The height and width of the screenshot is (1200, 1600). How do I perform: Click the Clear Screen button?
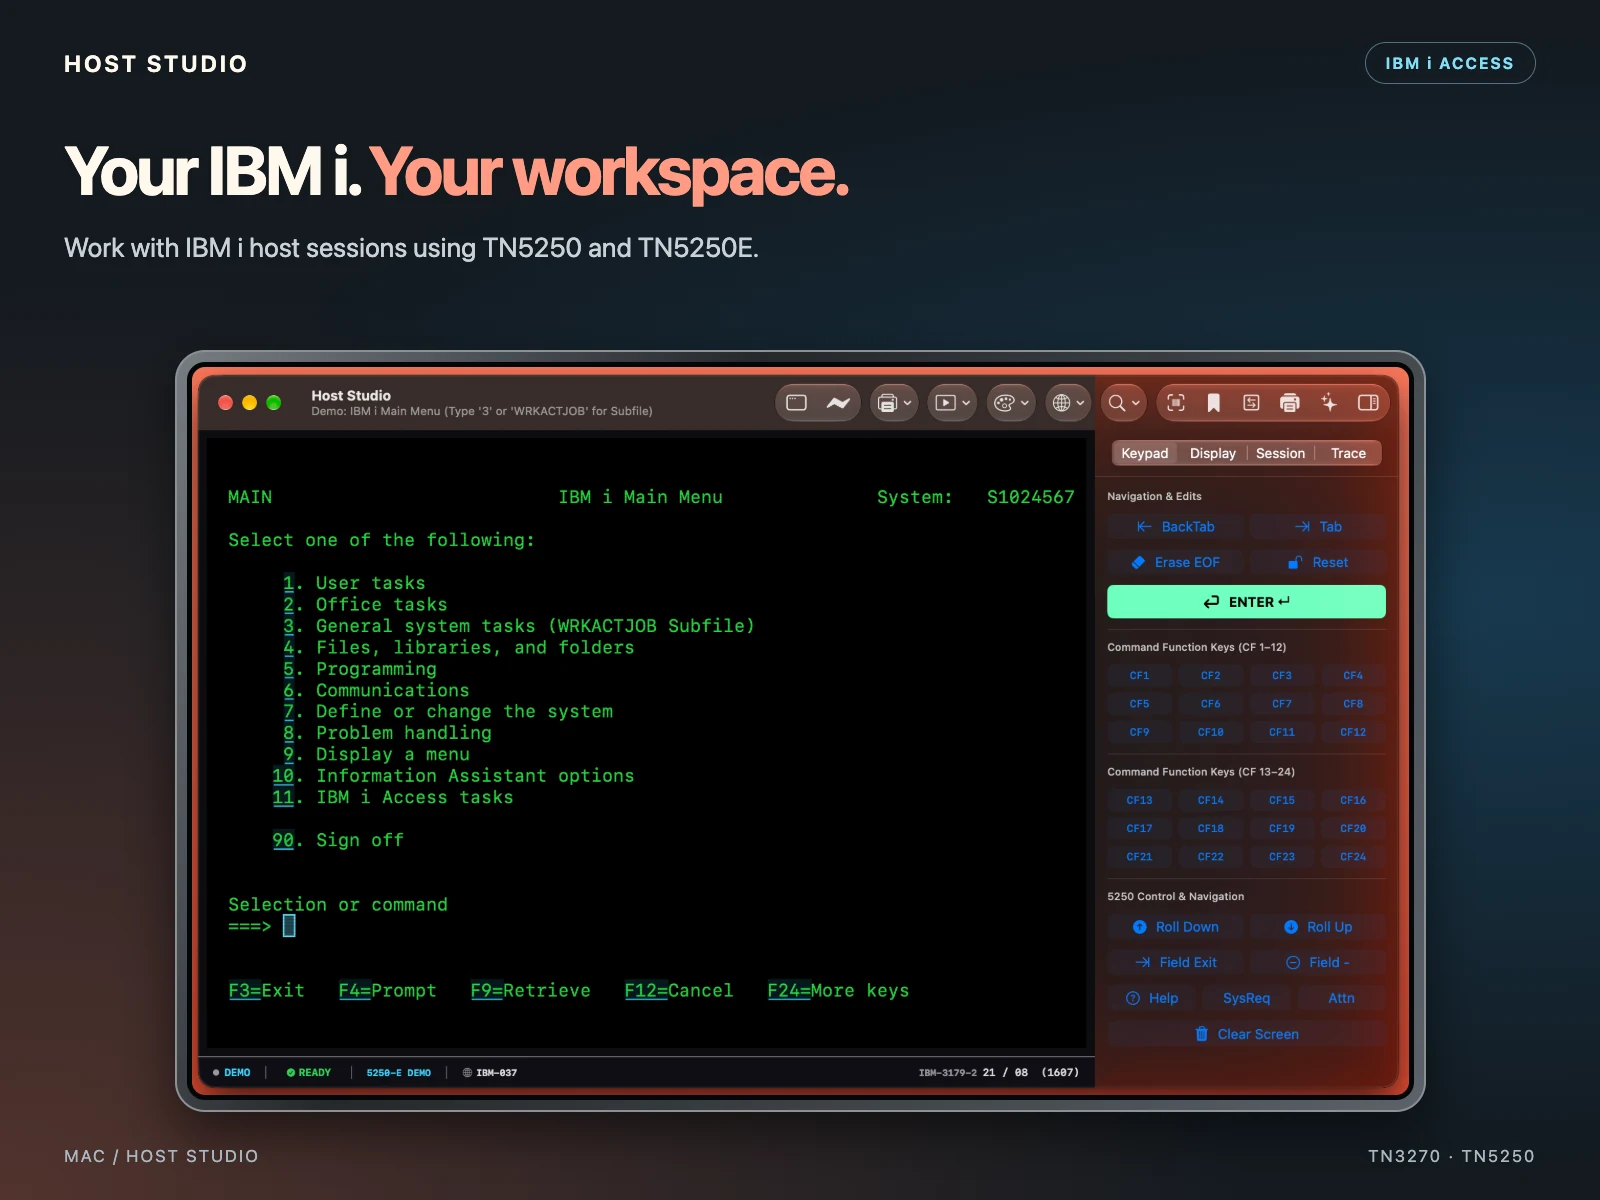(1246, 1034)
